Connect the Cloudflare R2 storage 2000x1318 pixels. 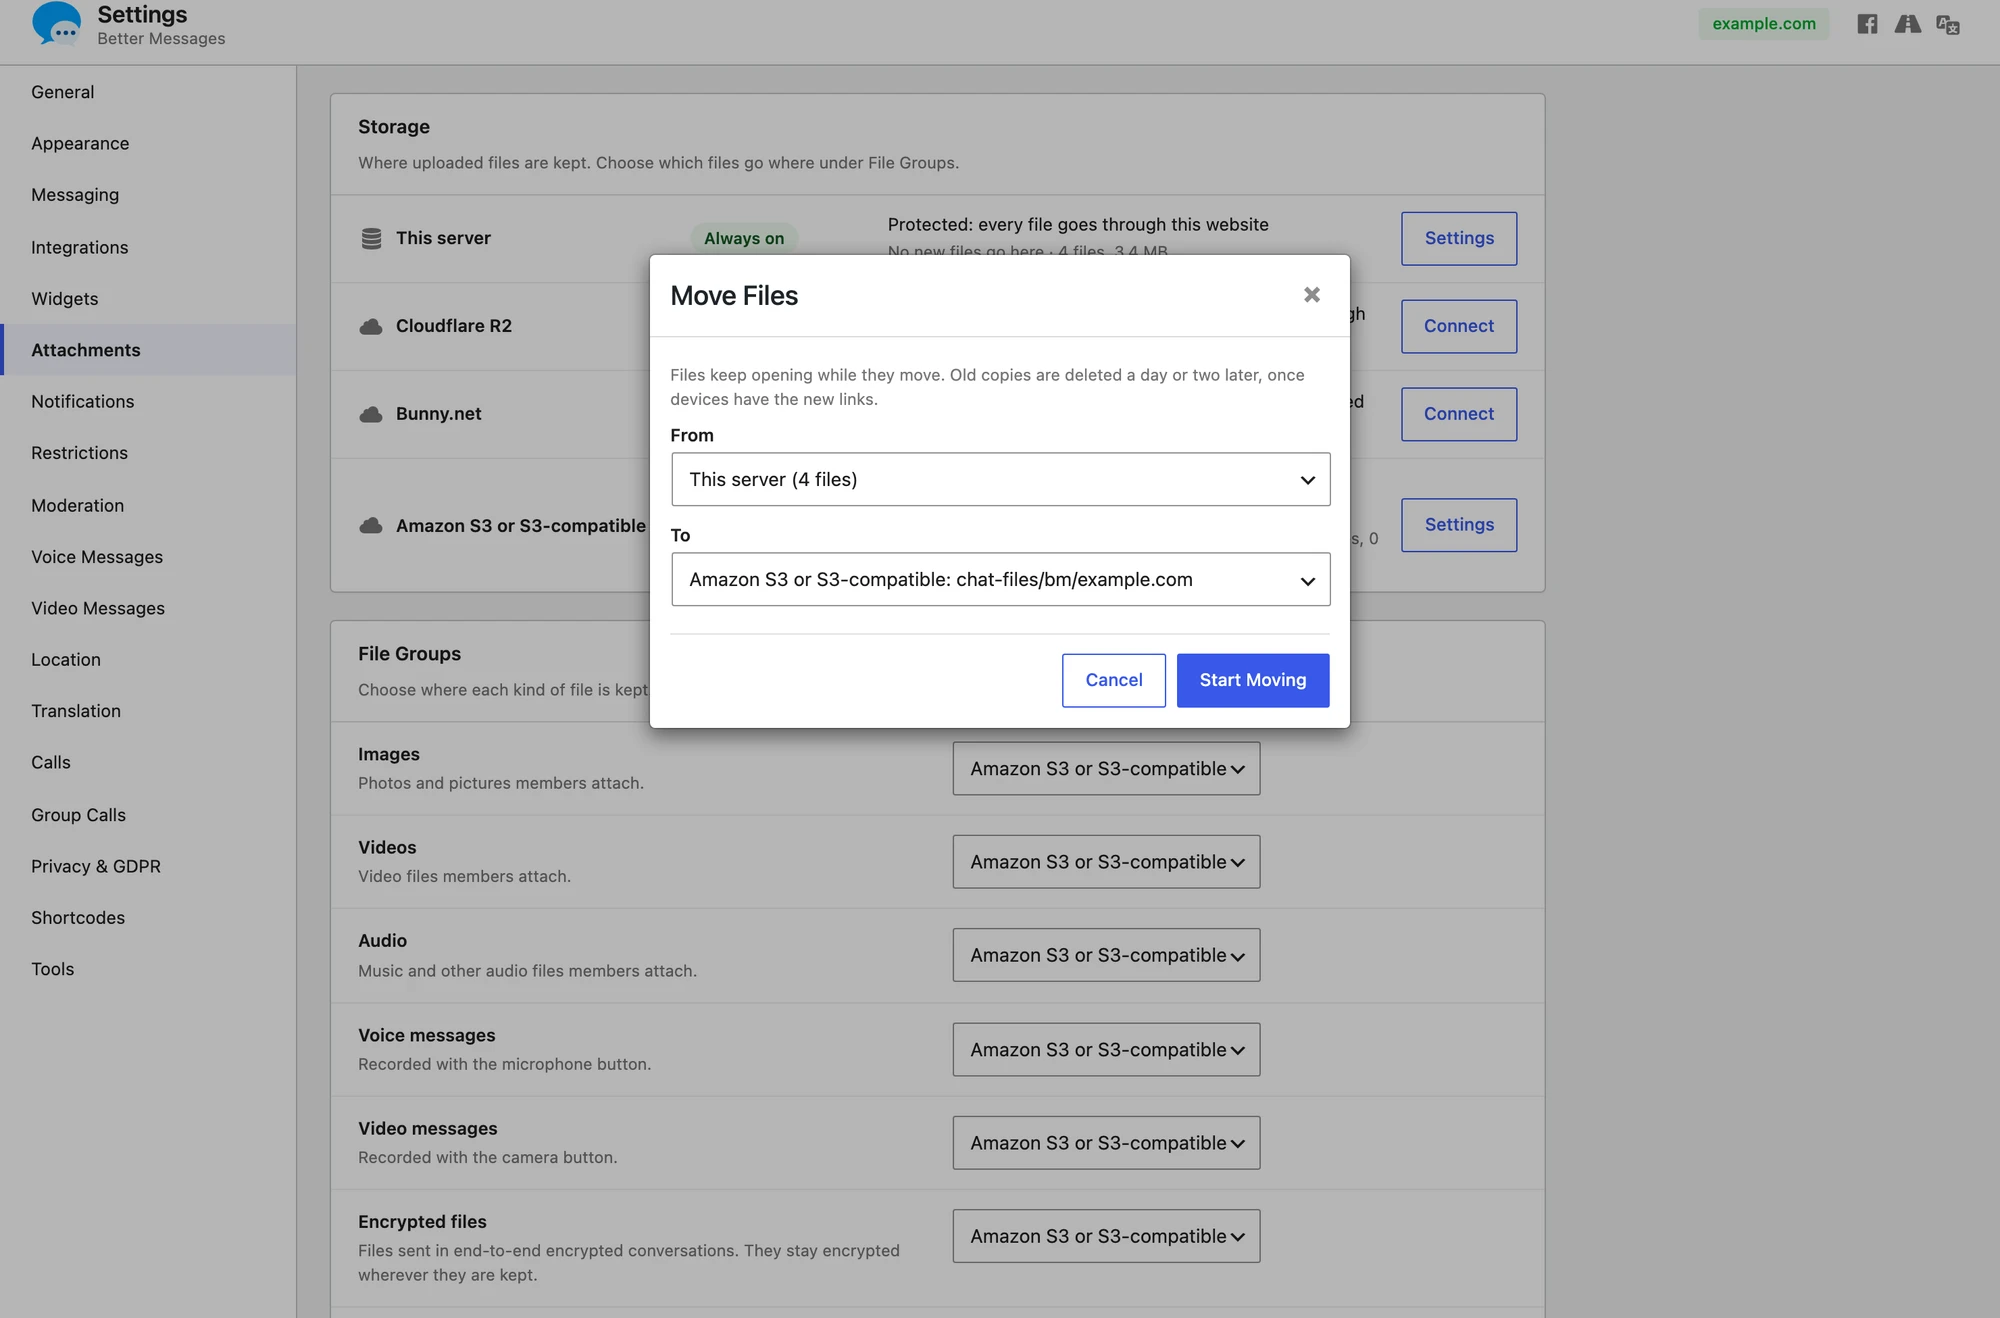(1458, 326)
